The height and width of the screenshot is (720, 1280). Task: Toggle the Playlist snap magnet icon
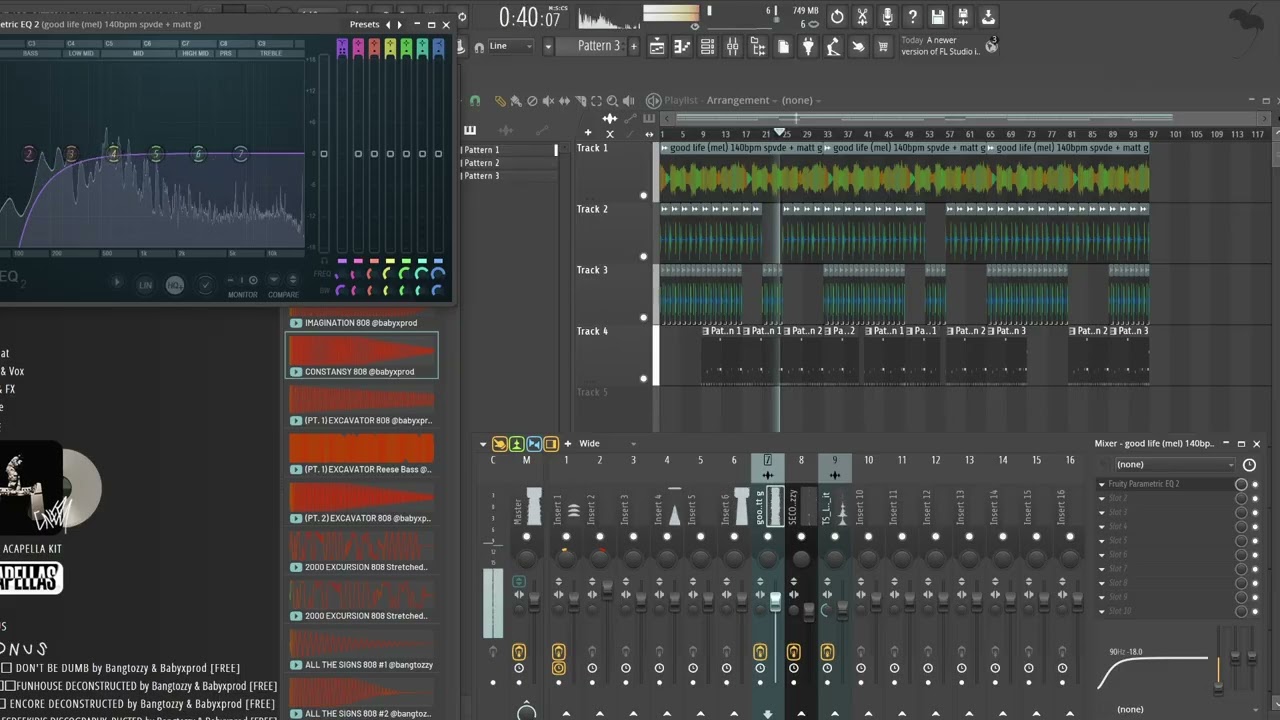(475, 101)
